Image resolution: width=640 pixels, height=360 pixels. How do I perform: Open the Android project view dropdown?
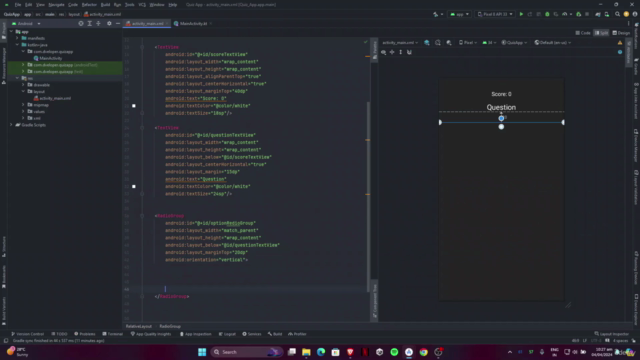27,24
